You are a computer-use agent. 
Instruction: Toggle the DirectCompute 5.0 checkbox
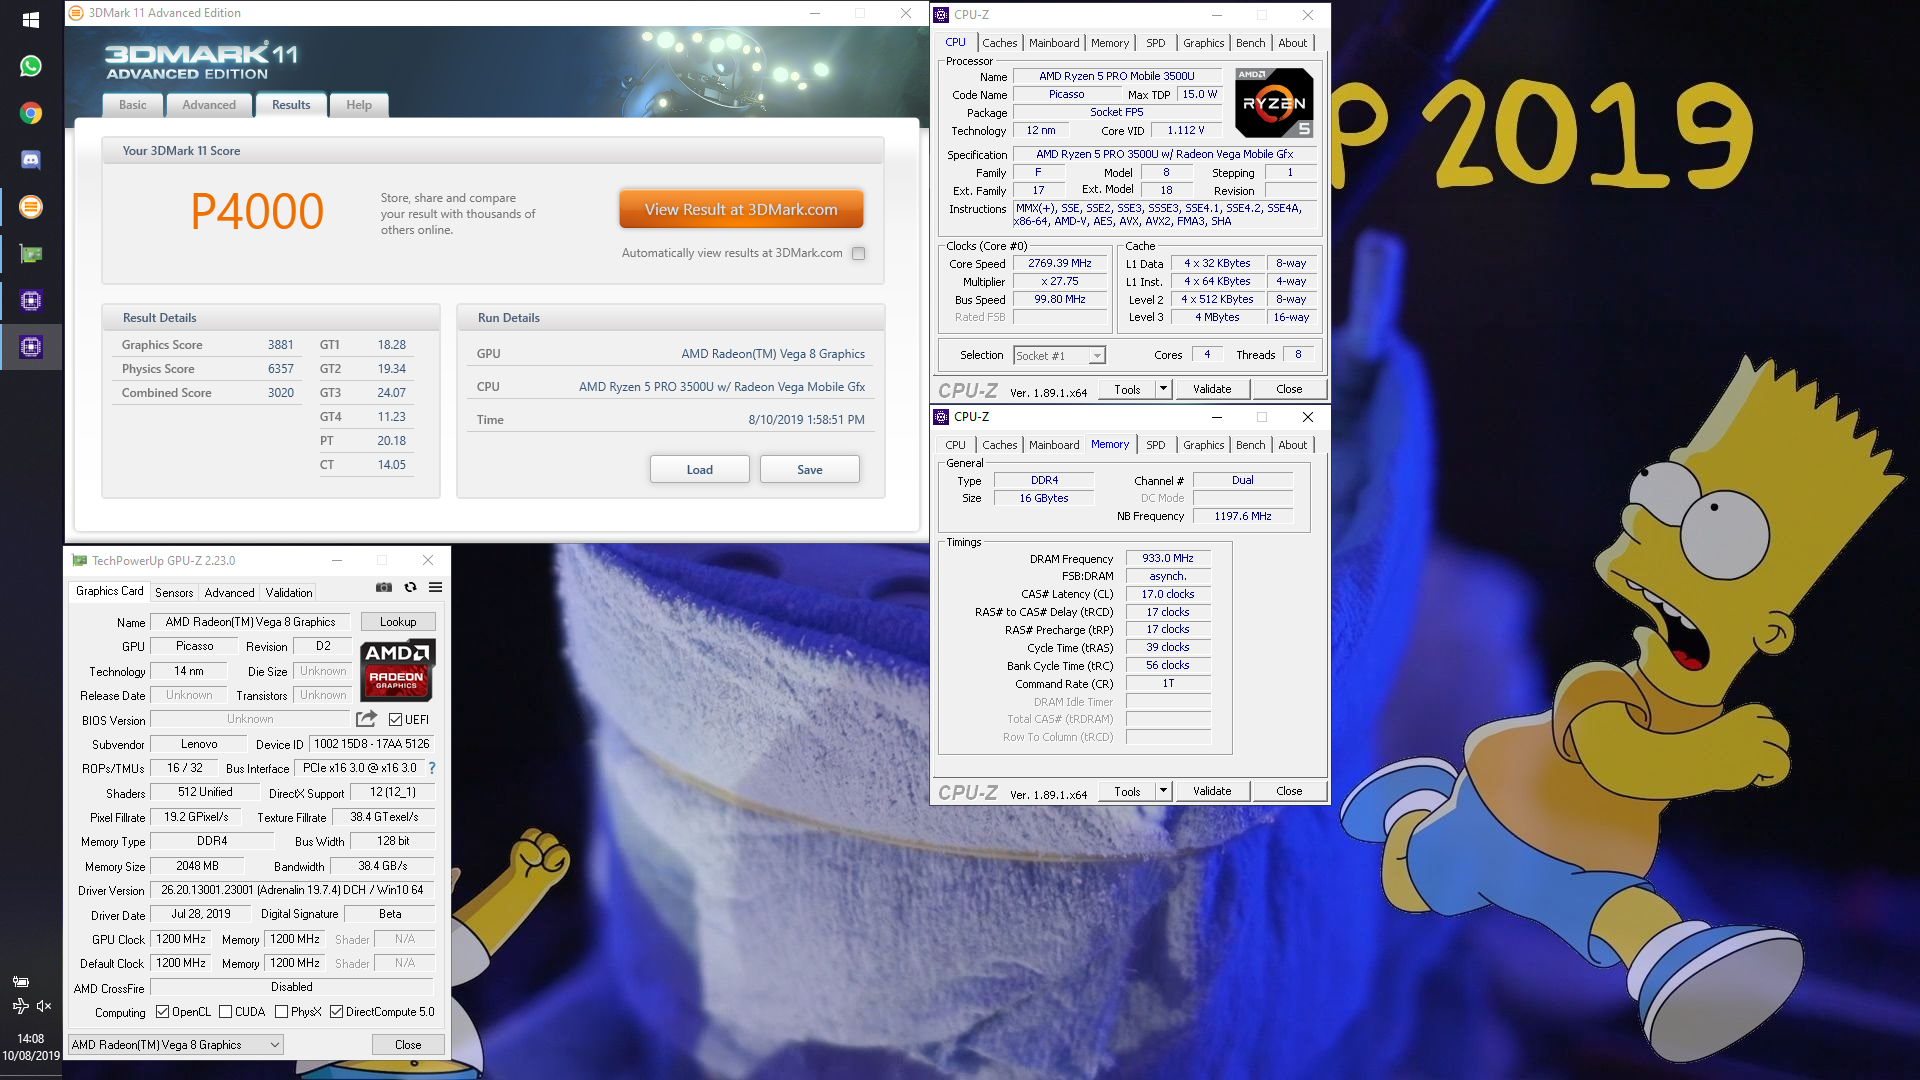336,1012
